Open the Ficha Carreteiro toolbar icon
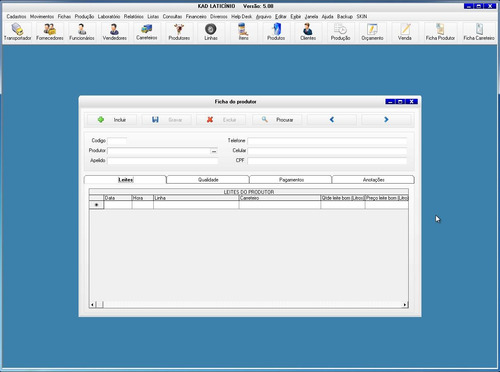This screenshot has height=372, width=500. (479, 32)
